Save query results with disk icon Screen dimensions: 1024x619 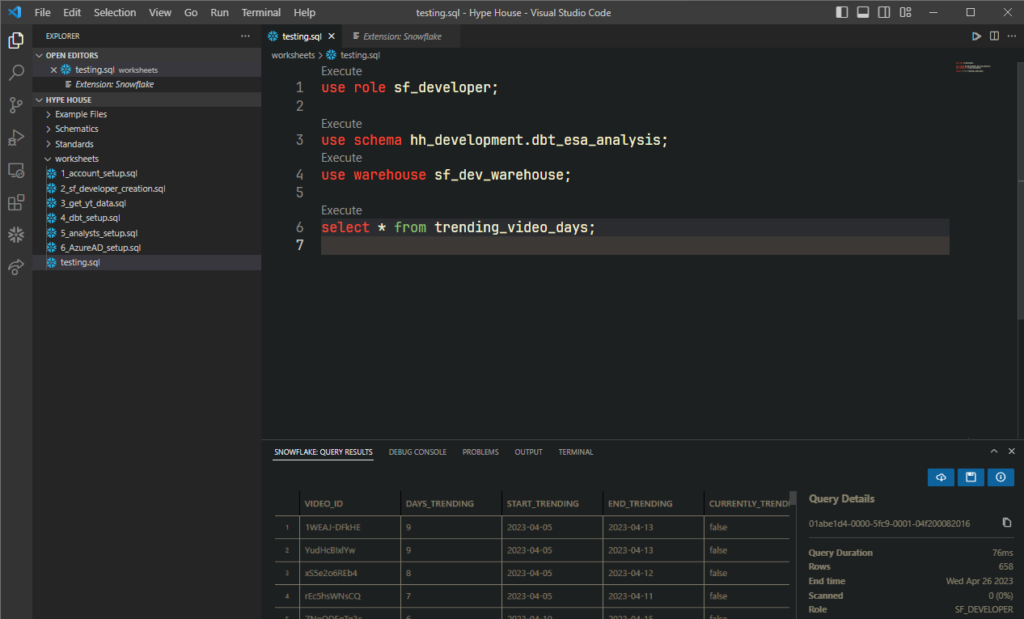(969, 478)
